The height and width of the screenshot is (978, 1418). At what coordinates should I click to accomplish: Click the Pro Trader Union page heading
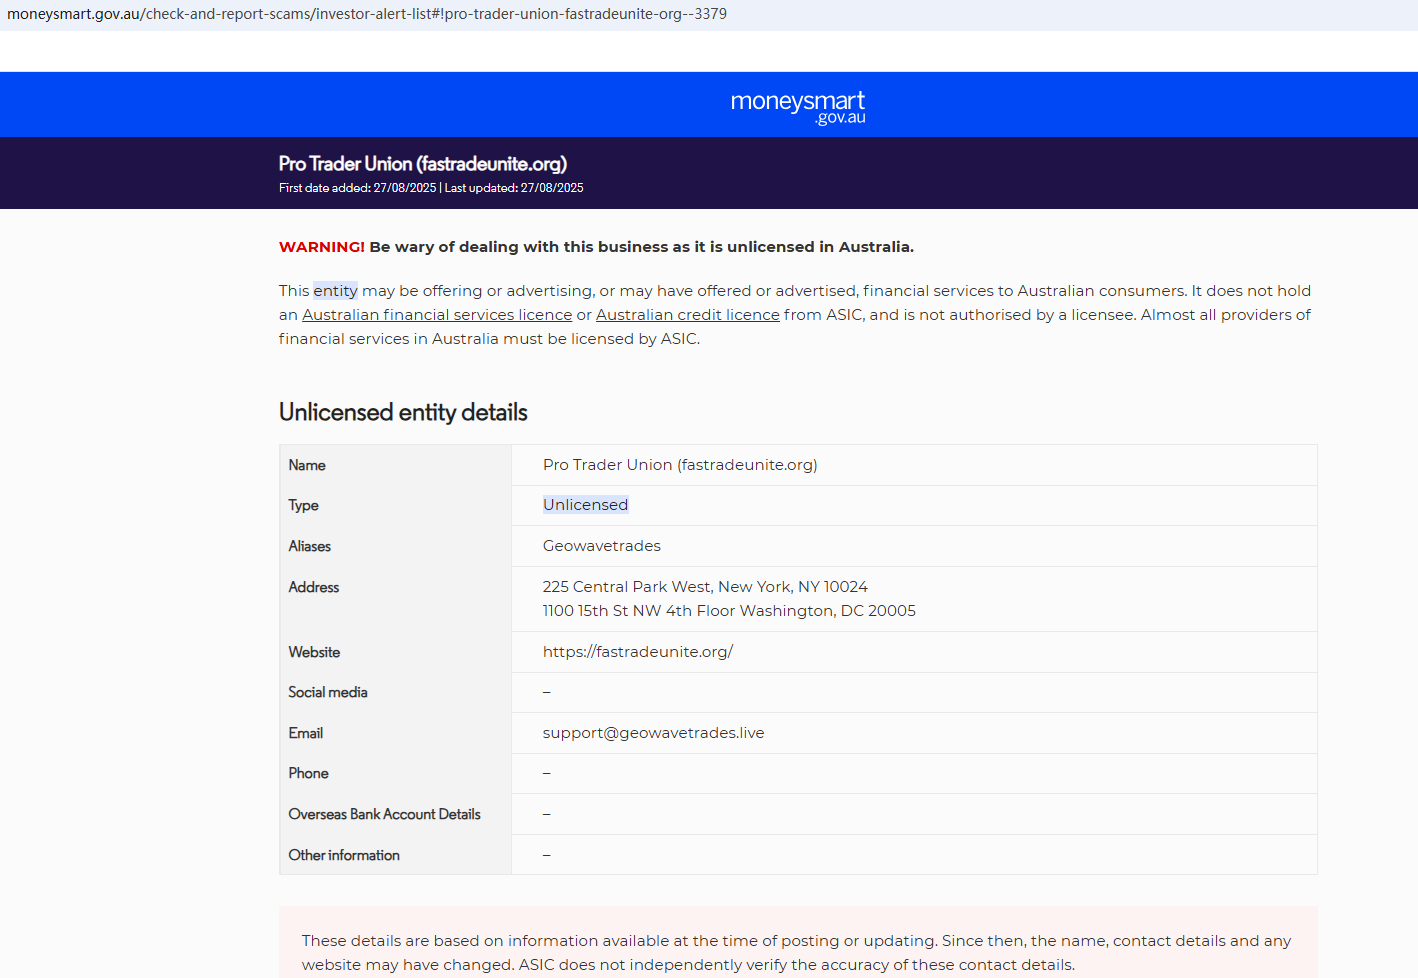pyautogui.click(x=423, y=164)
